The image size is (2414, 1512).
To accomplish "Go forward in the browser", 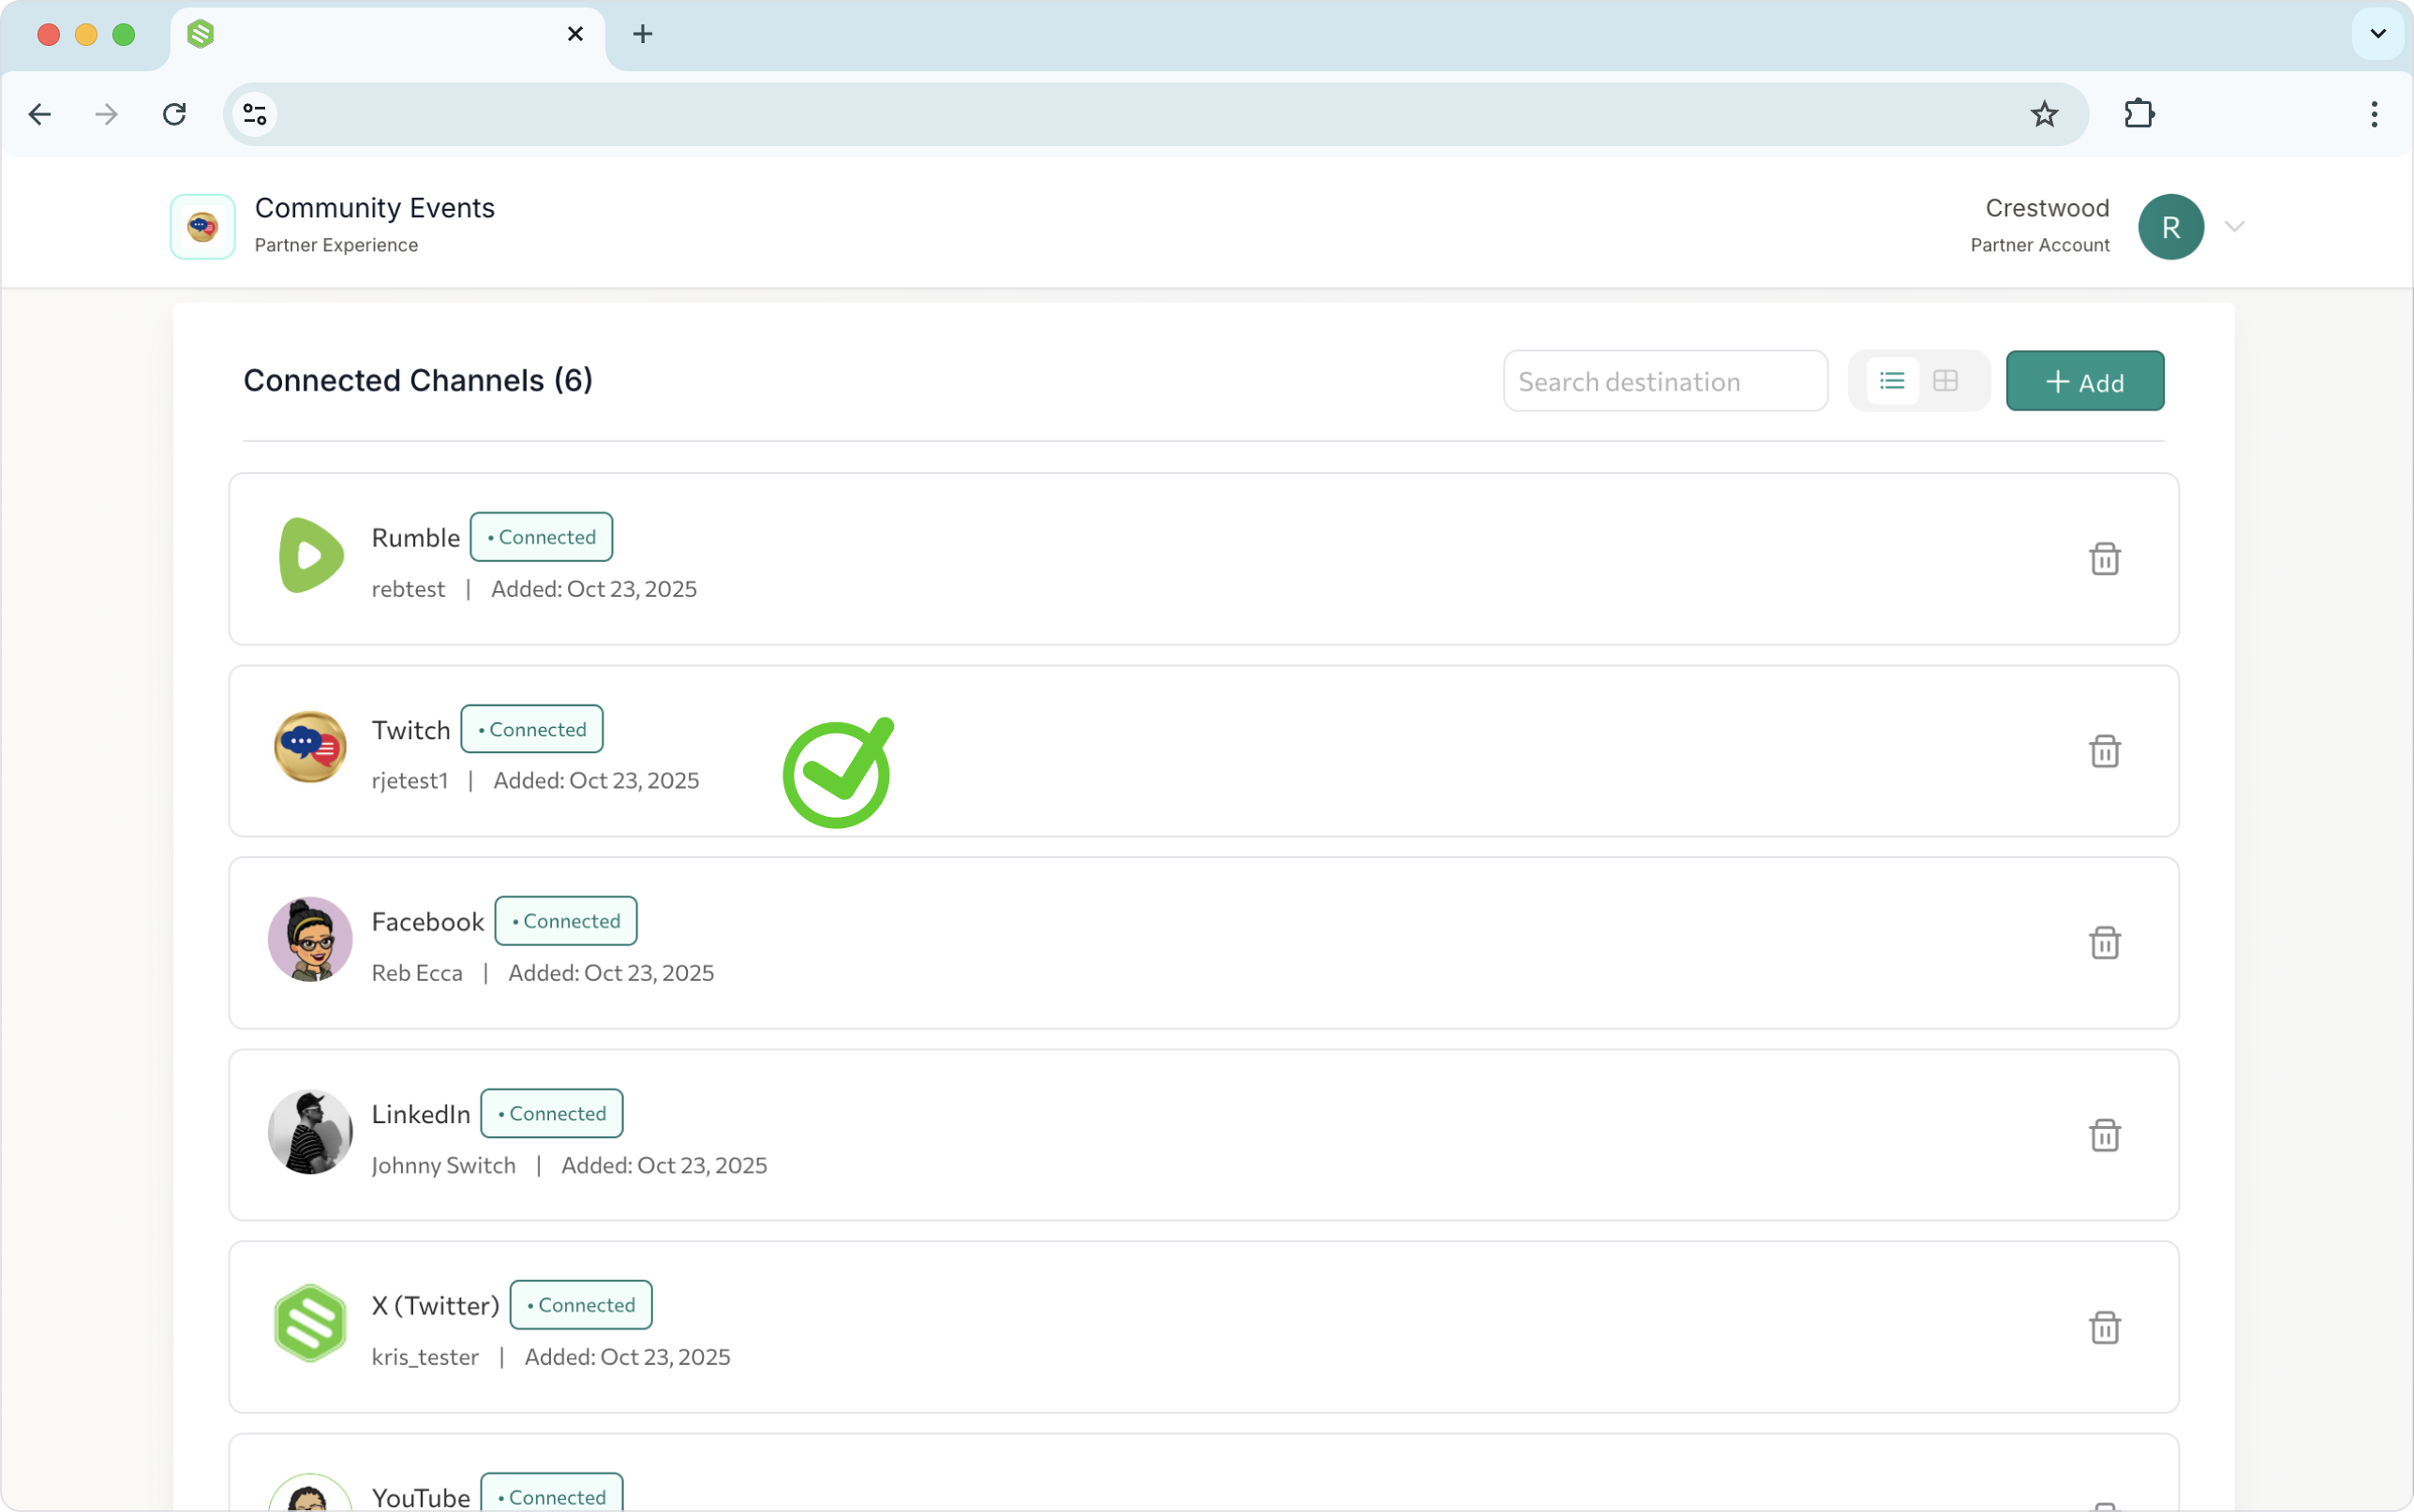I will coord(106,114).
